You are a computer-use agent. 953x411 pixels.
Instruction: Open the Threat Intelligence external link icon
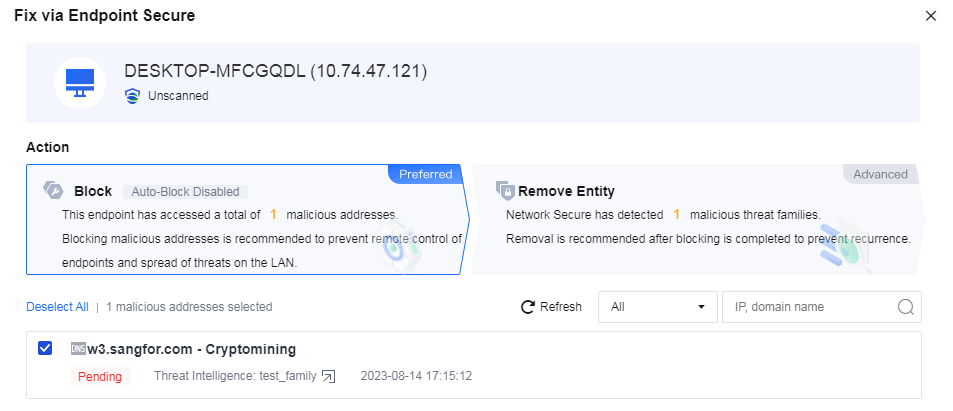tap(328, 376)
